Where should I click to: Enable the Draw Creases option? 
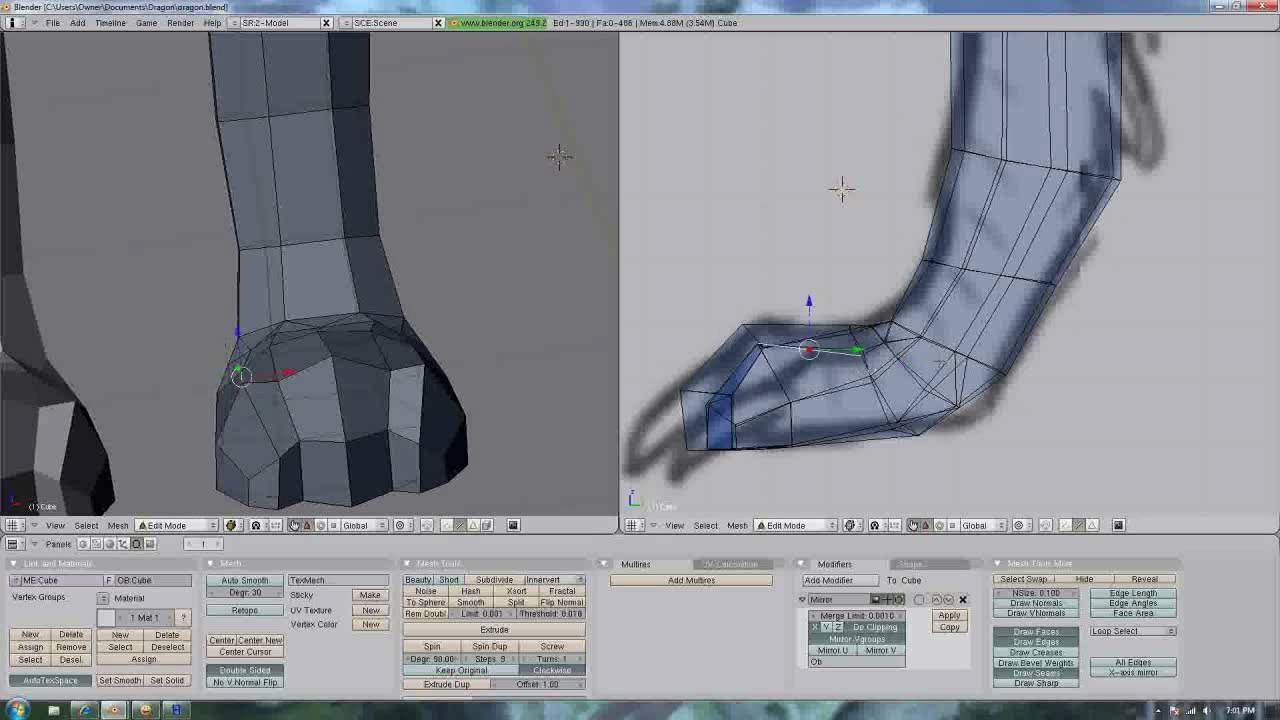click(1036, 652)
